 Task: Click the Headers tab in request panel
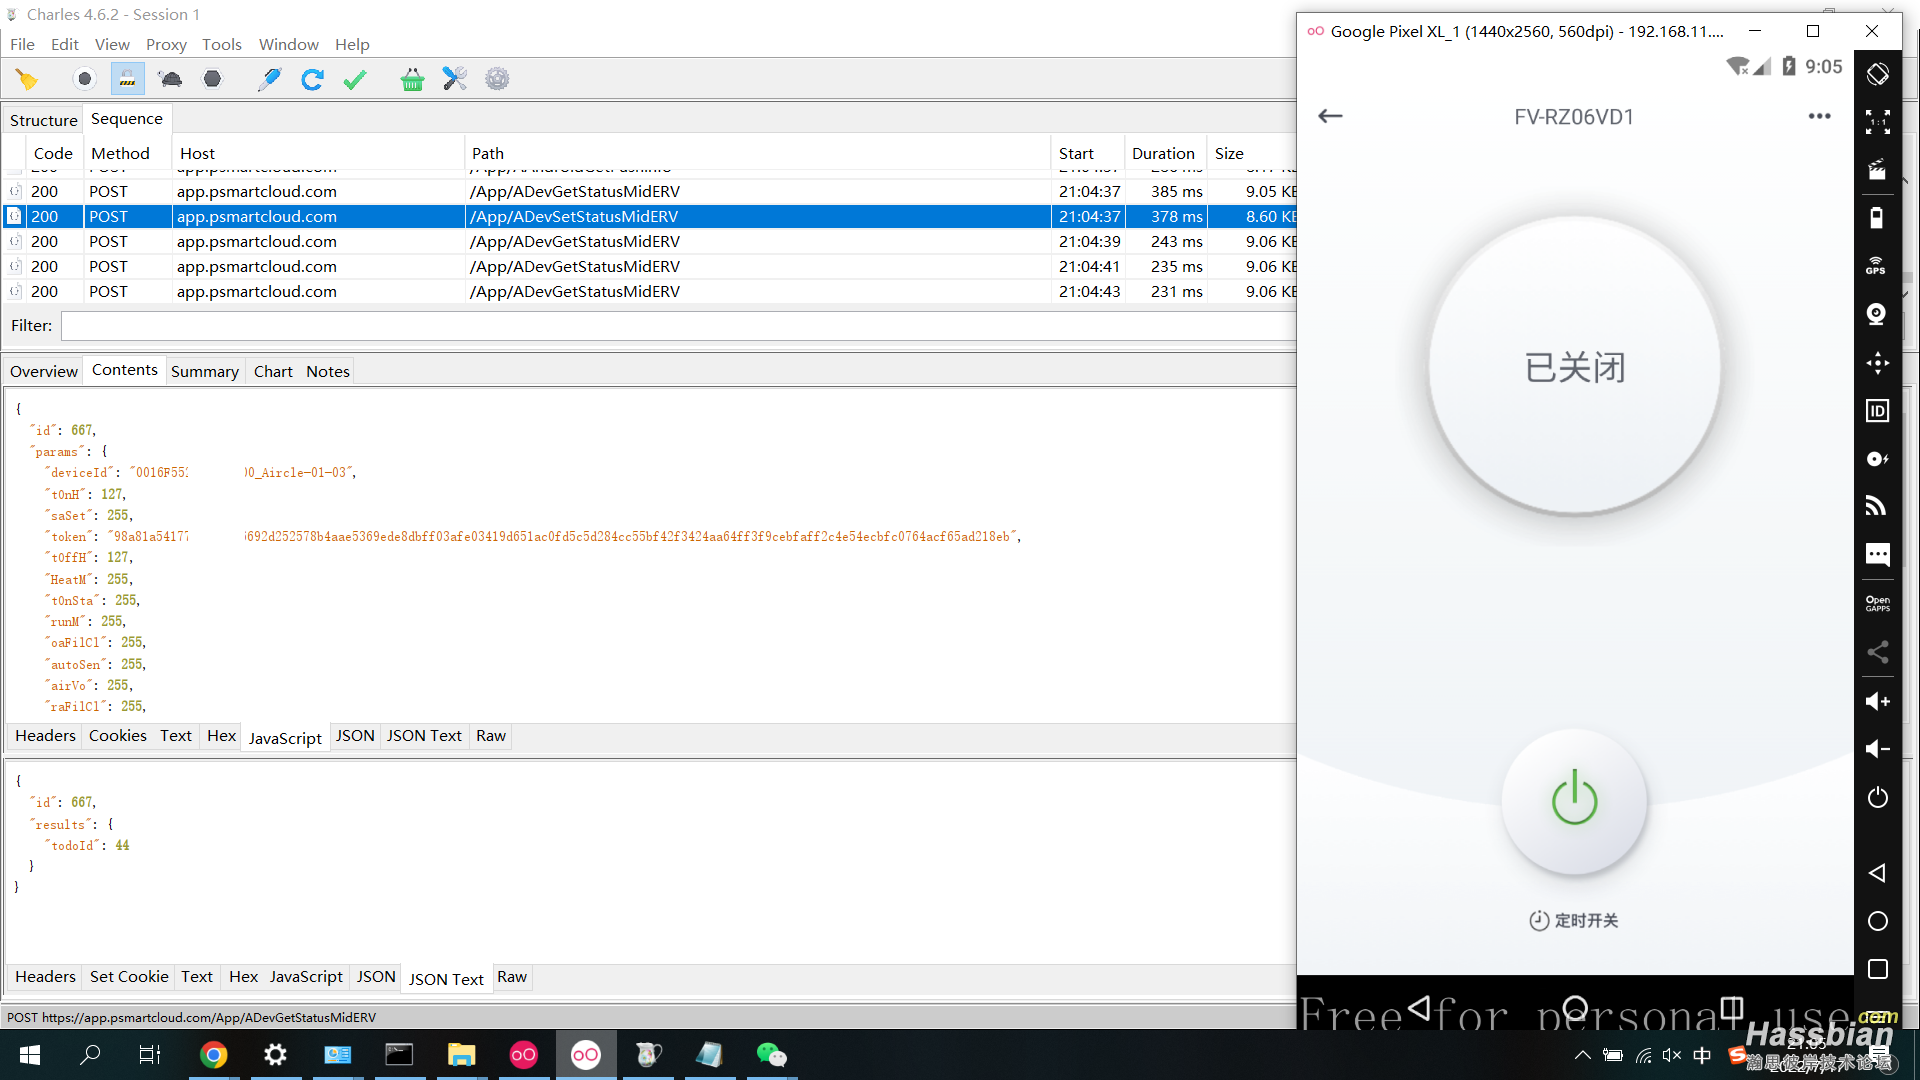pyautogui.click(x=44, y=736)
